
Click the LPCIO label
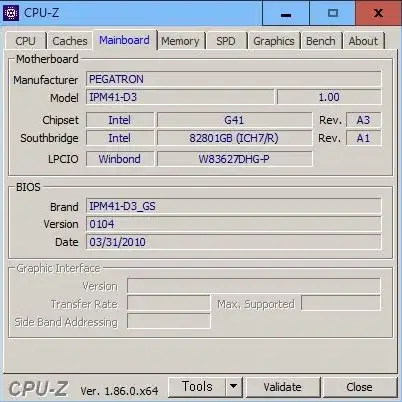(63, 159)
